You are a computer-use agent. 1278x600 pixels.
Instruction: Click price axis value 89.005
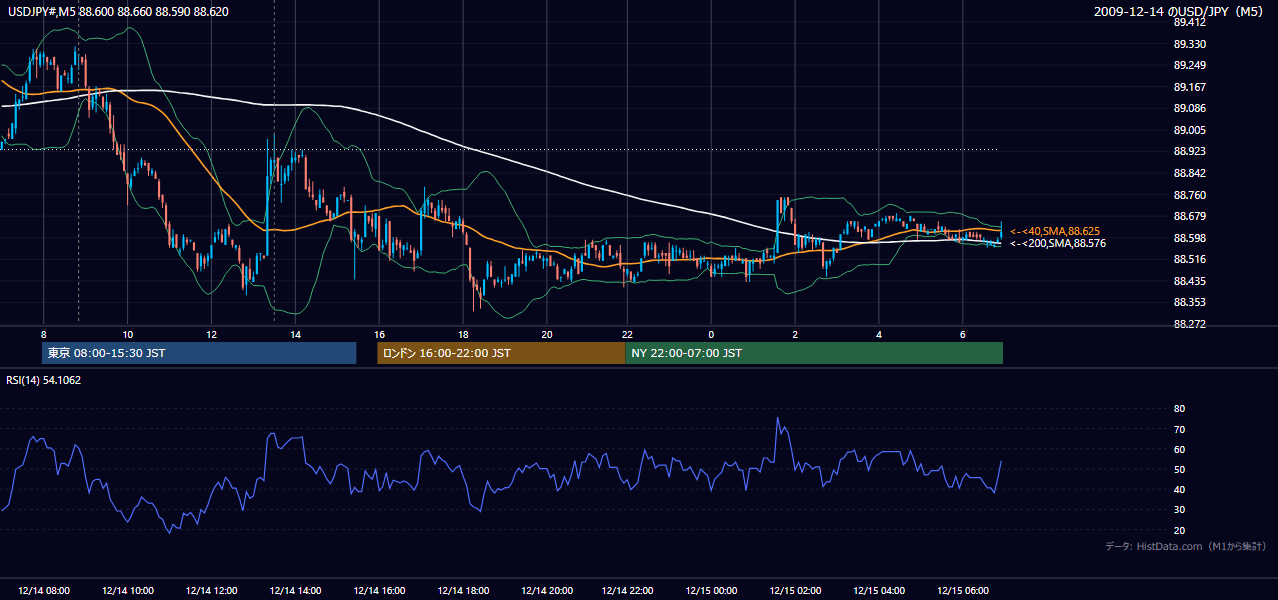(1189, 130)
